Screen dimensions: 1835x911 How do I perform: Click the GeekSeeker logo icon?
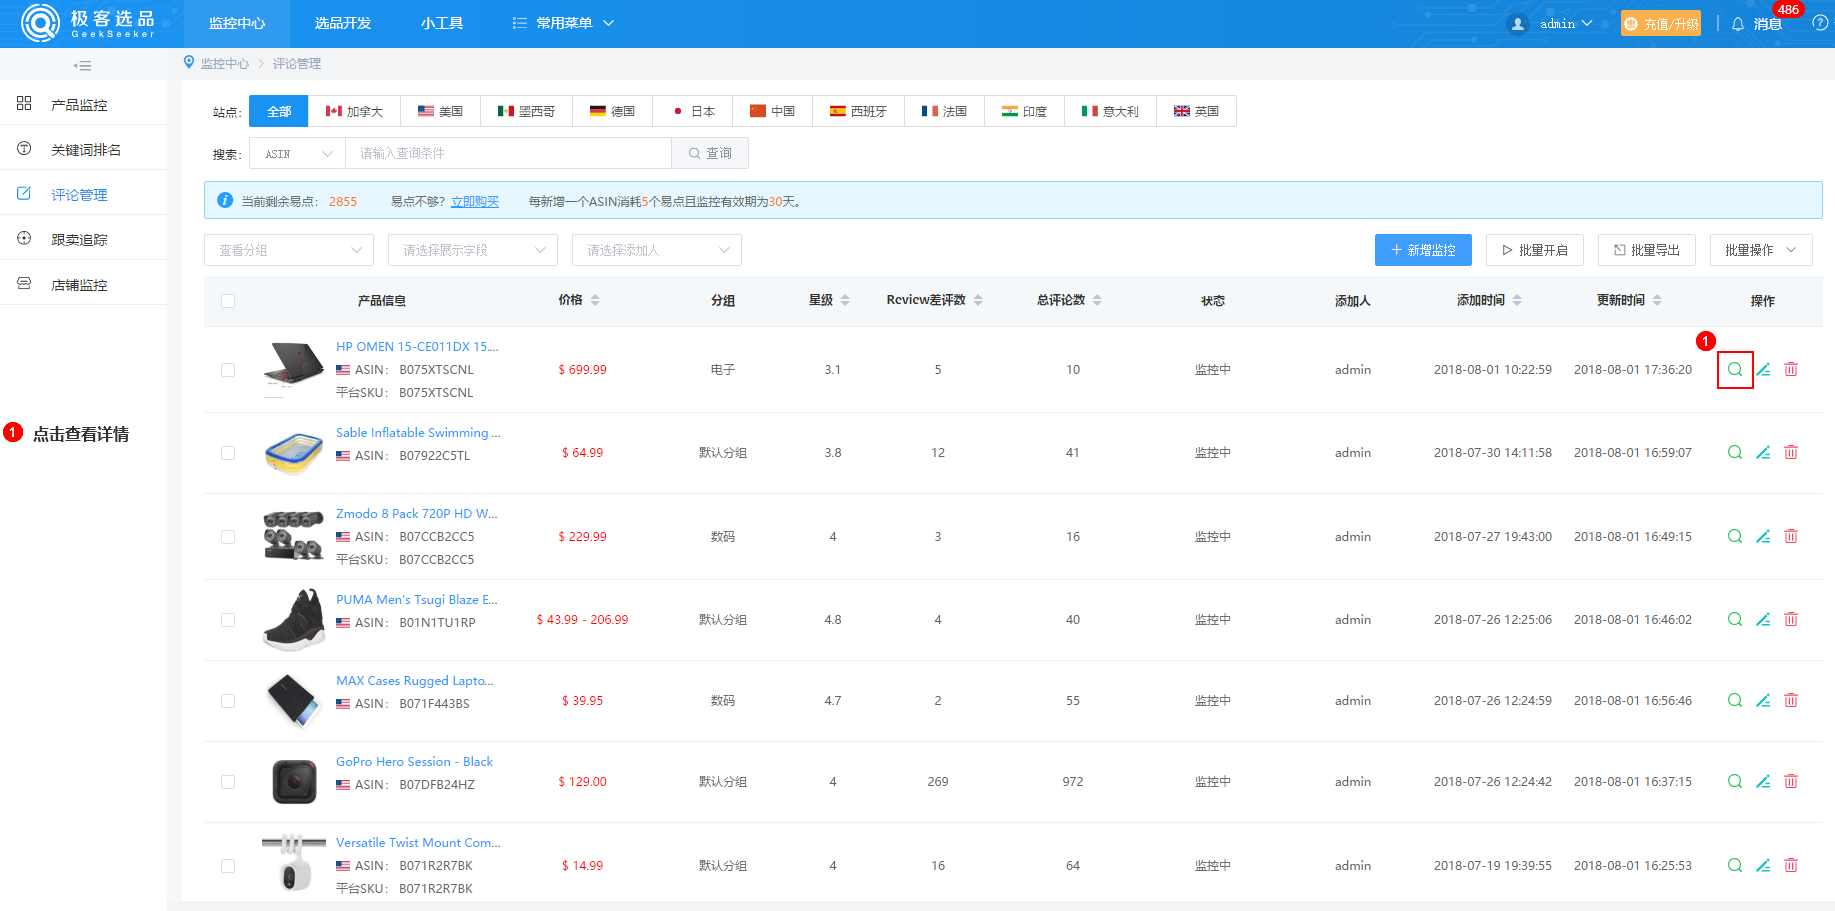point(40,23)
